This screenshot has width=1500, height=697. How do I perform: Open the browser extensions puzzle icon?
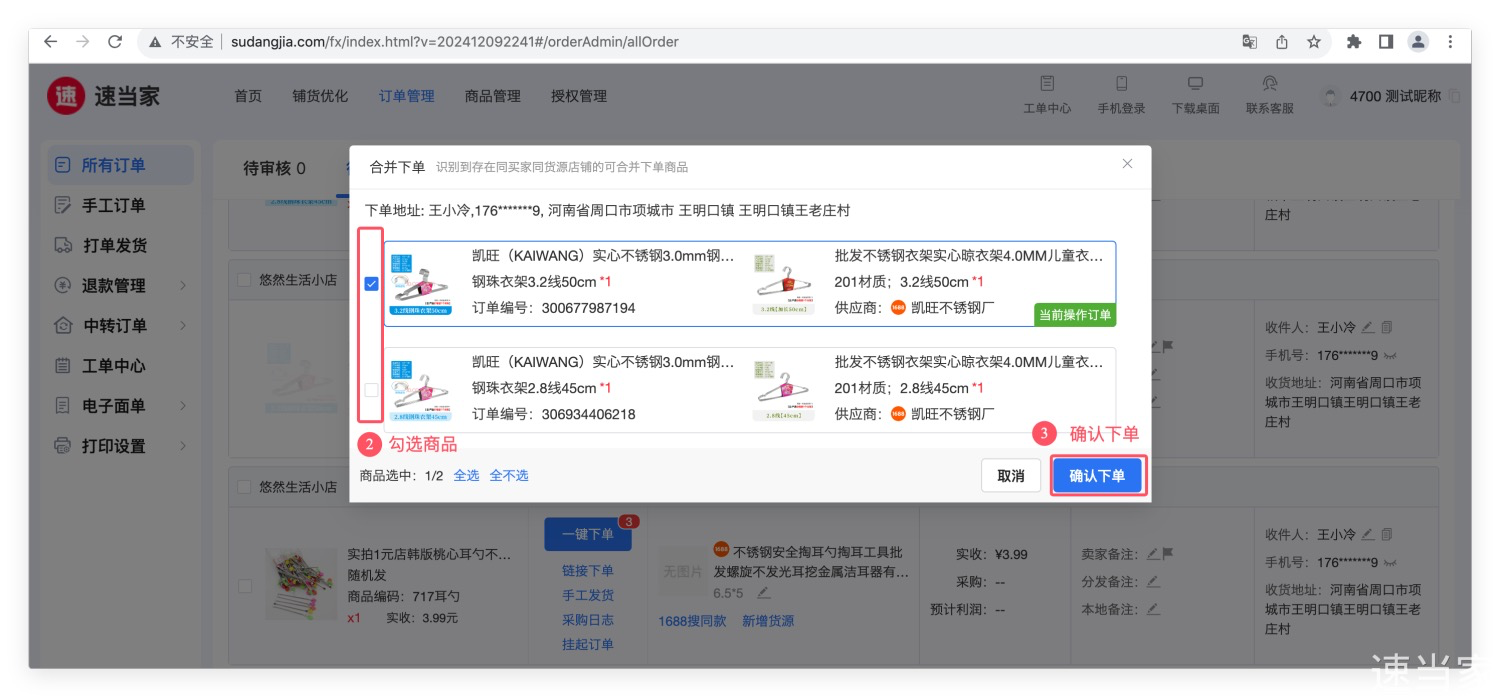(1354, 42)
